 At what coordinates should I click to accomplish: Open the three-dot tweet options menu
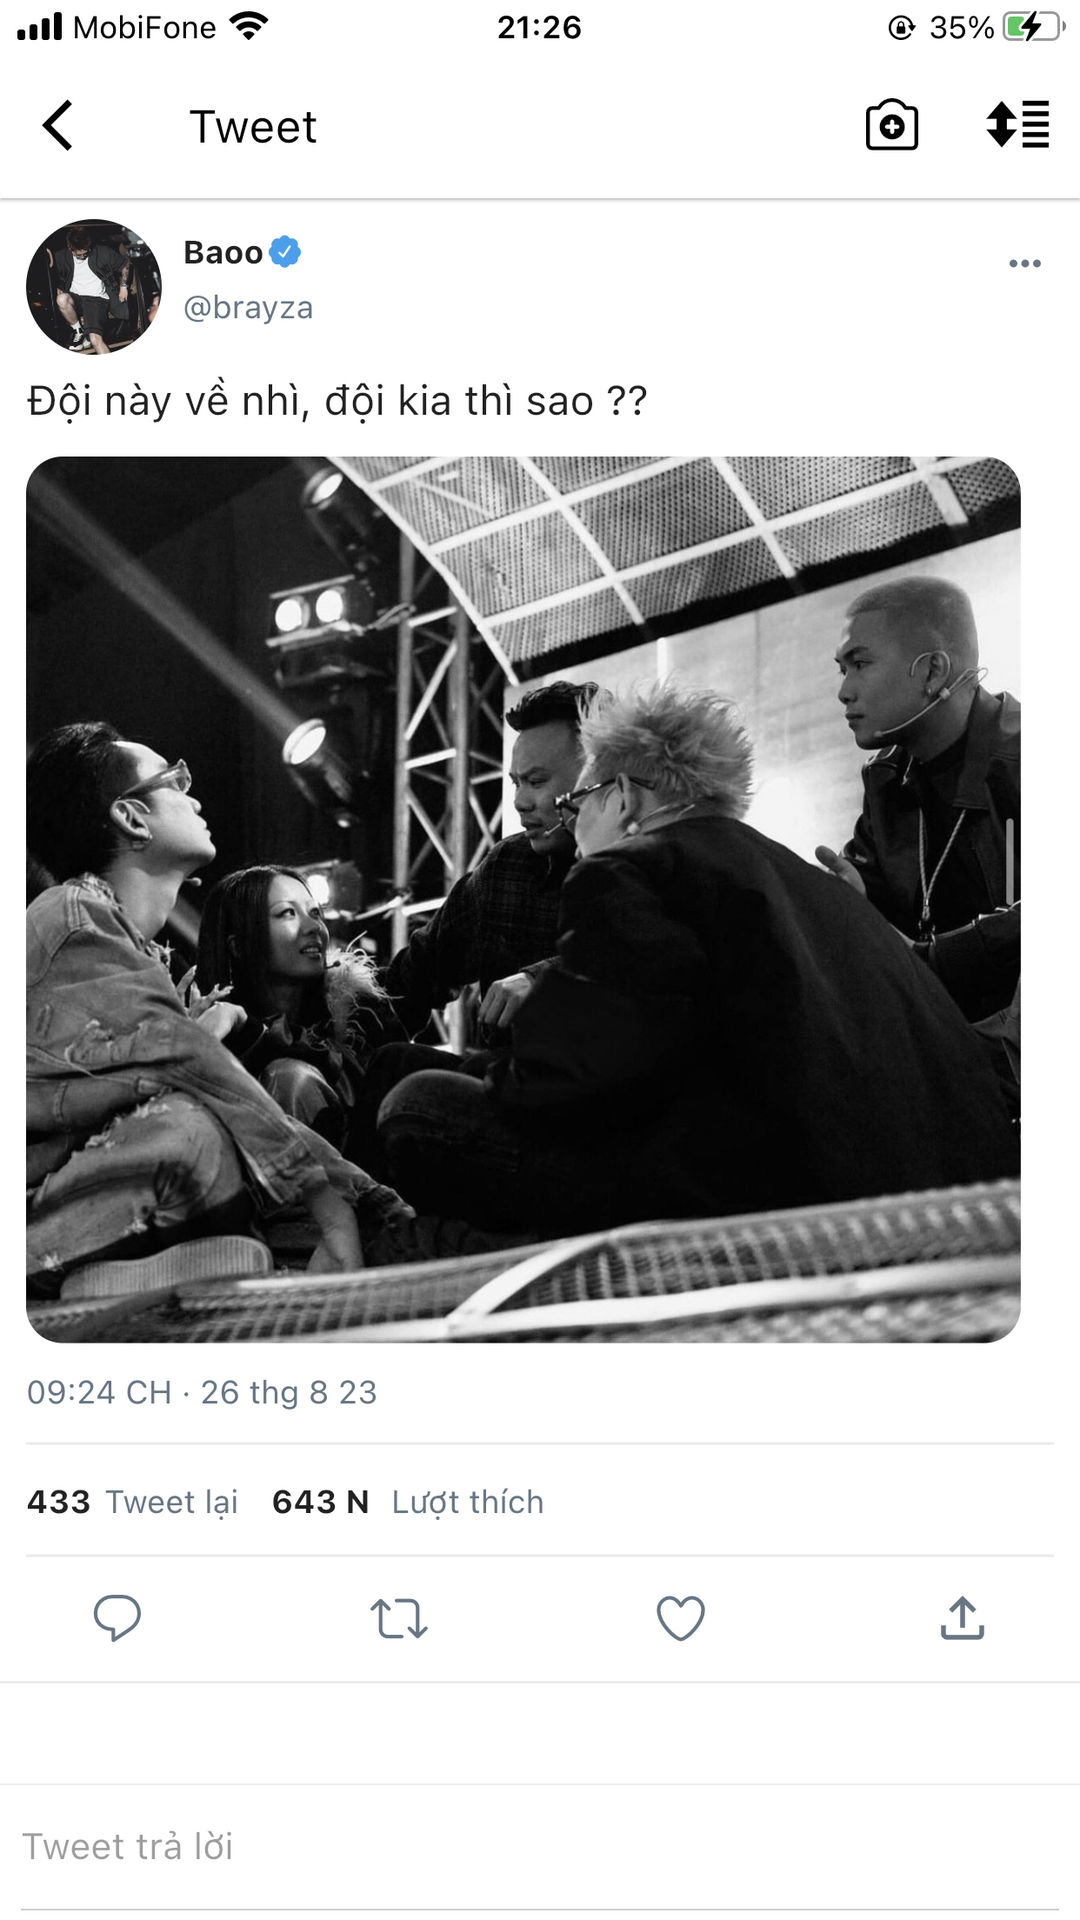[1025, 264]
